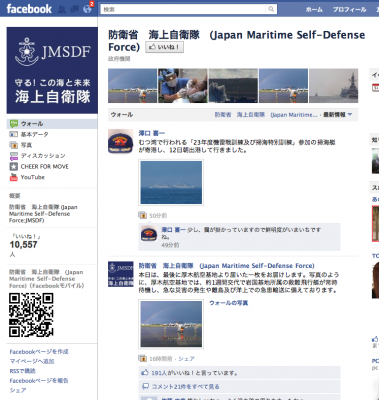Open the surgery photo thumbnail
This screenshot has width=379, height=400.
pos(183,86)
